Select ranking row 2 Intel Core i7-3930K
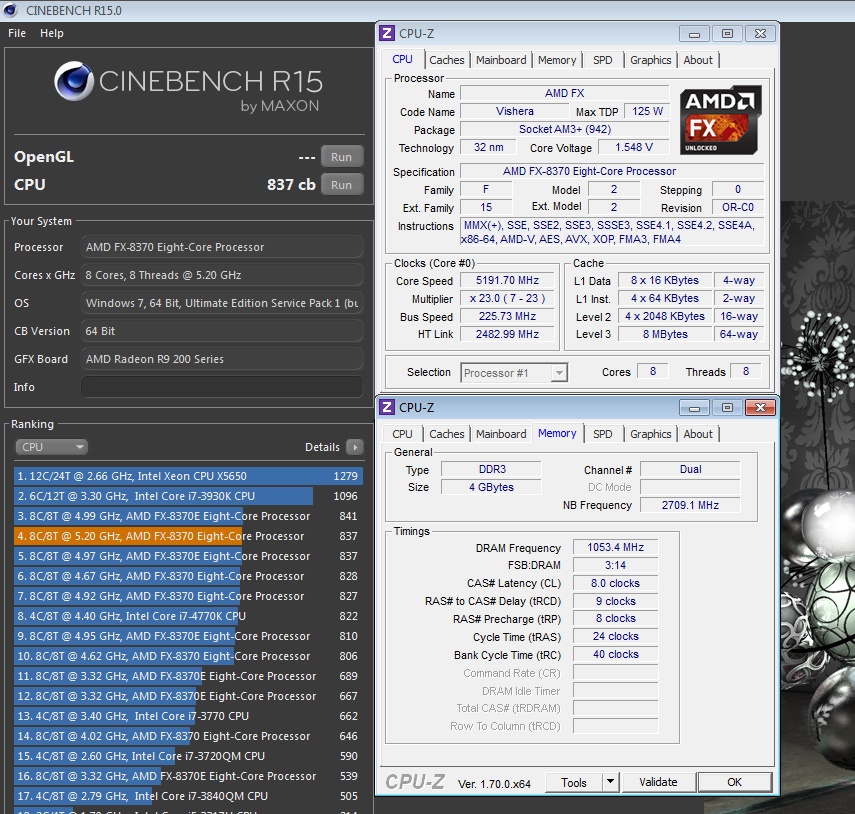The image size is (855, 814). pos(188,496)
